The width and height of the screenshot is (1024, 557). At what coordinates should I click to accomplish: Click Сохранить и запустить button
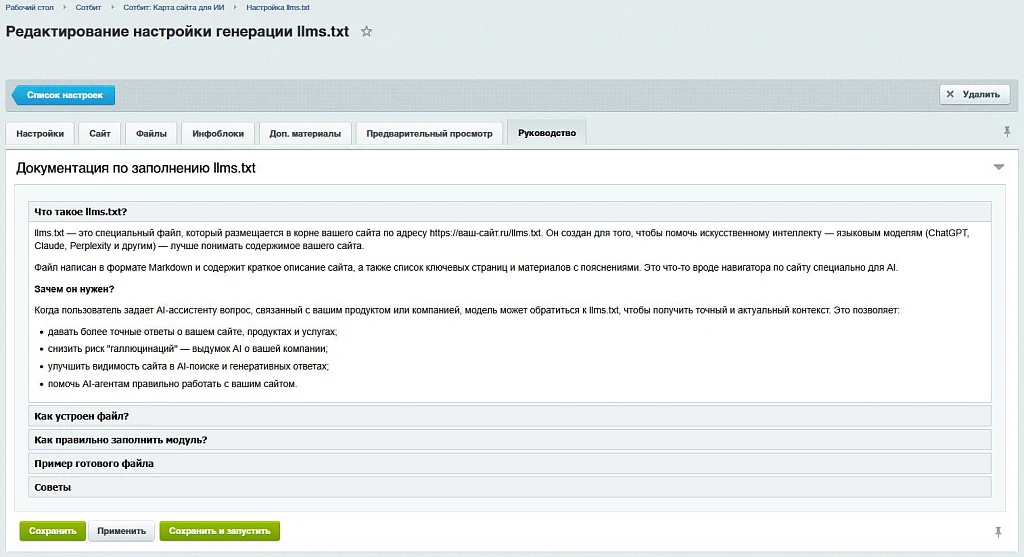219,531
